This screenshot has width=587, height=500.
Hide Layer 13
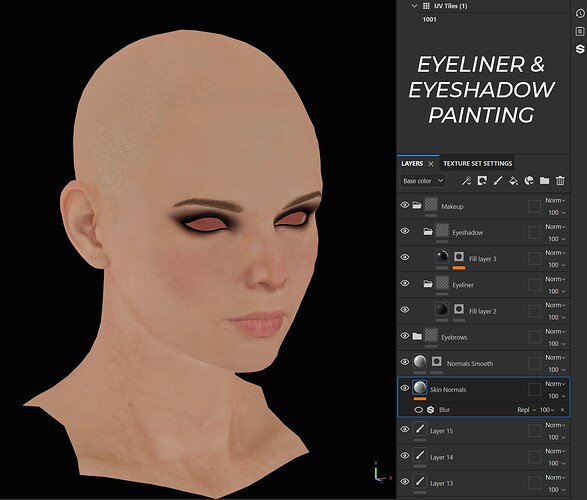[405, 482]
